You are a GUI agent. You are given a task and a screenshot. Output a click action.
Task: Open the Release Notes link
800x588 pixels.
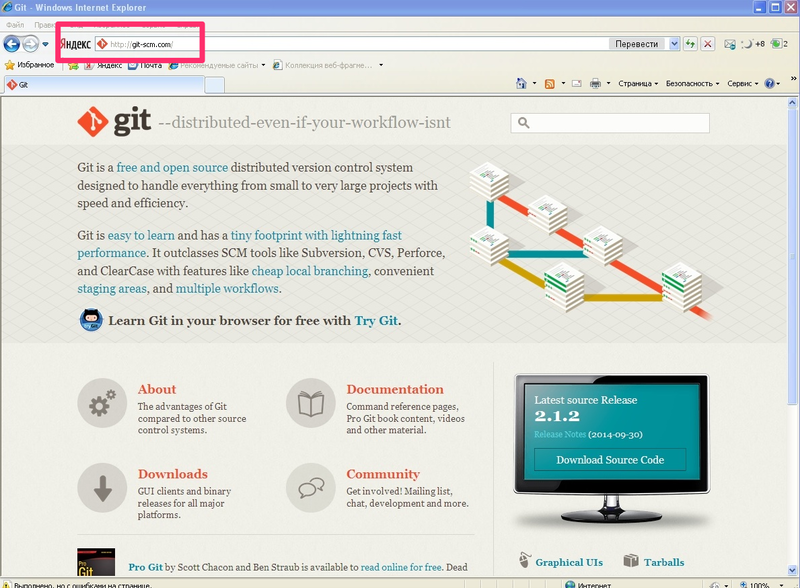coord(560,434)
